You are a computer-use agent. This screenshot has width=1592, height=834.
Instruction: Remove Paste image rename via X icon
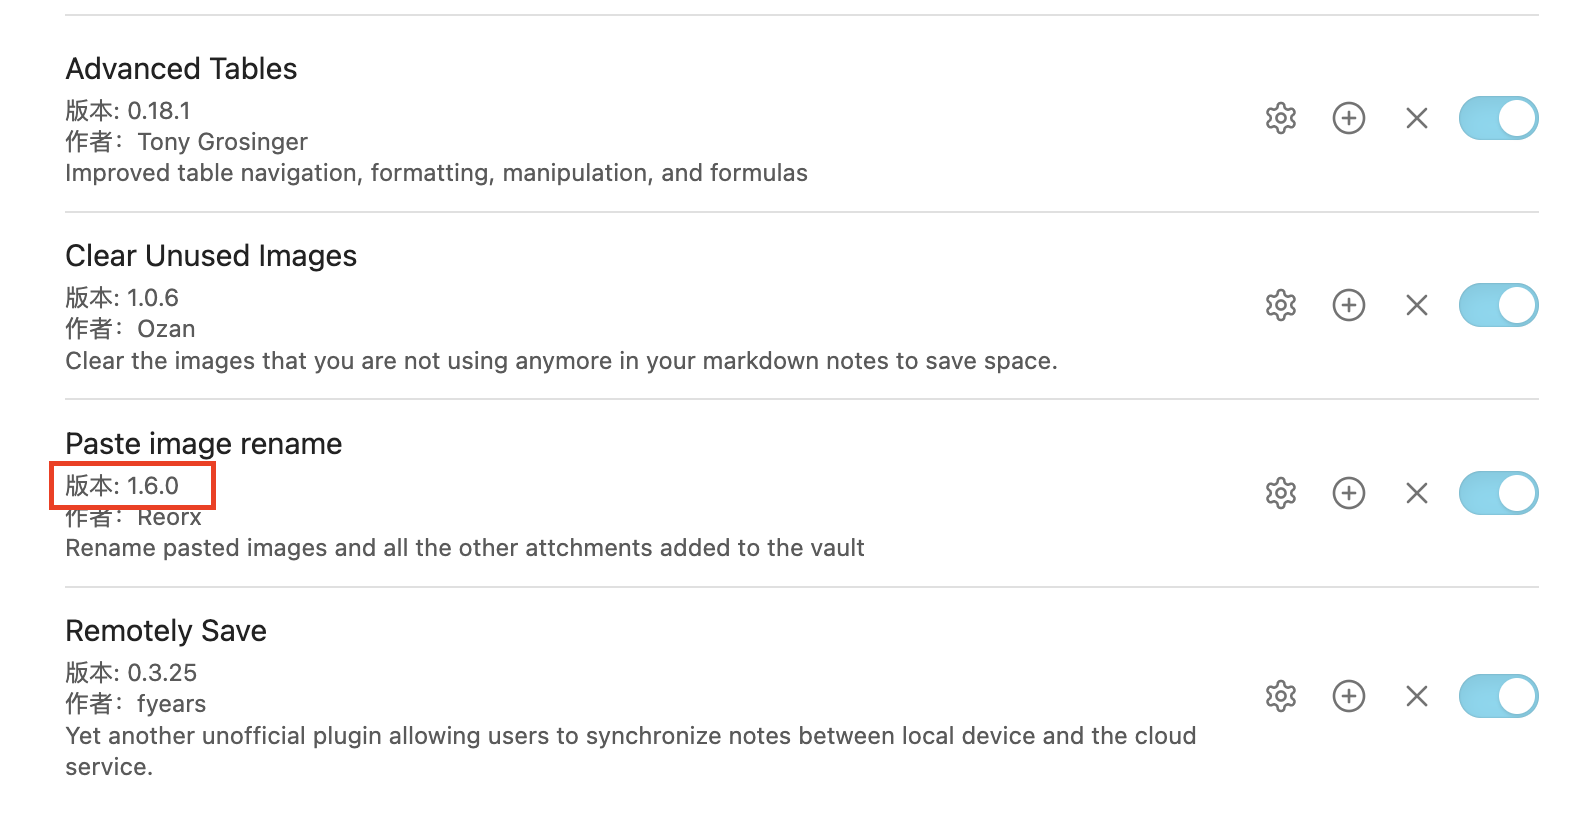[1417, 493]
